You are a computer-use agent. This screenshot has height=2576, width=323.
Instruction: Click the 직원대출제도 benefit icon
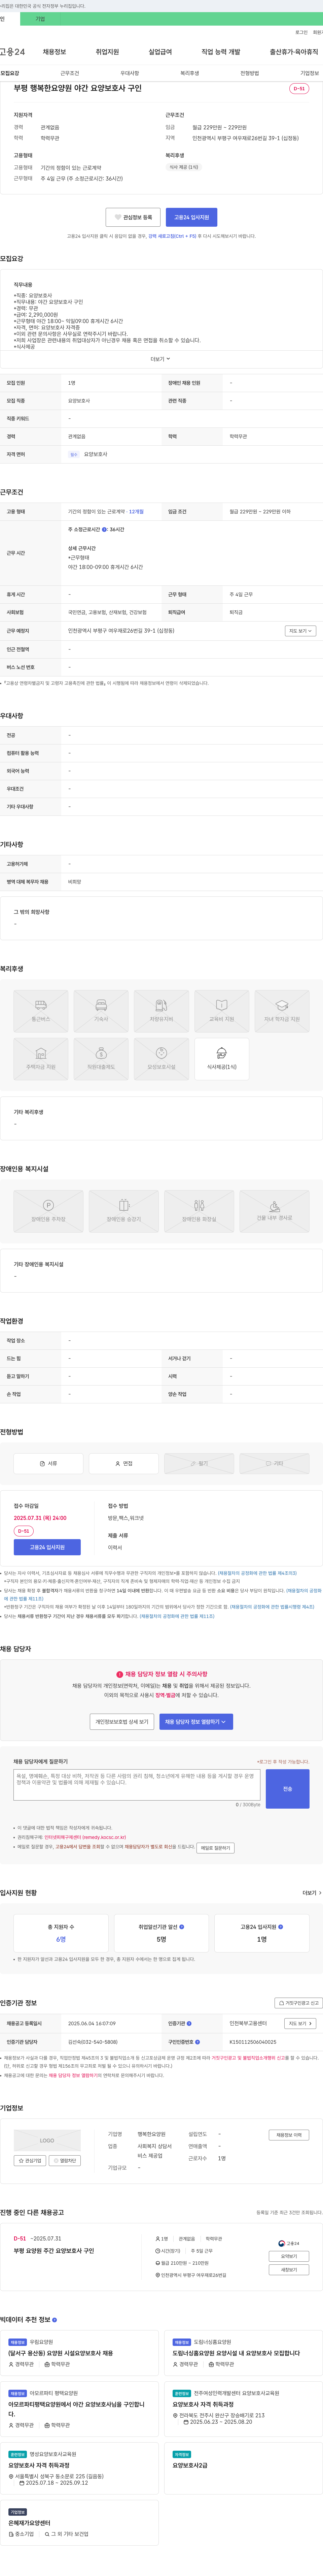(101, 1059)
